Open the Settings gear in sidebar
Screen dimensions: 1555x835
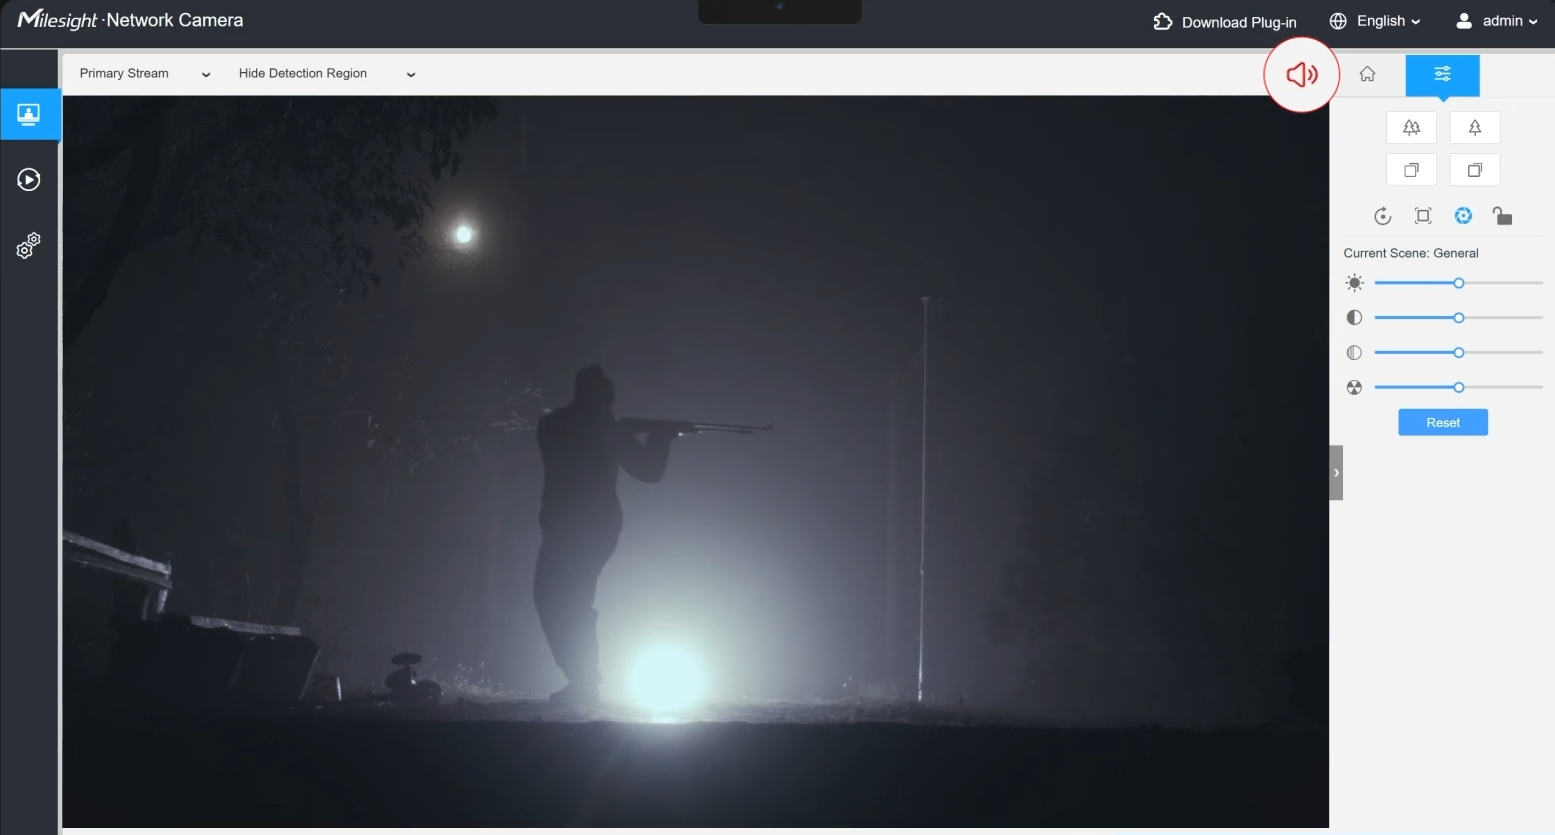(29, 246)
